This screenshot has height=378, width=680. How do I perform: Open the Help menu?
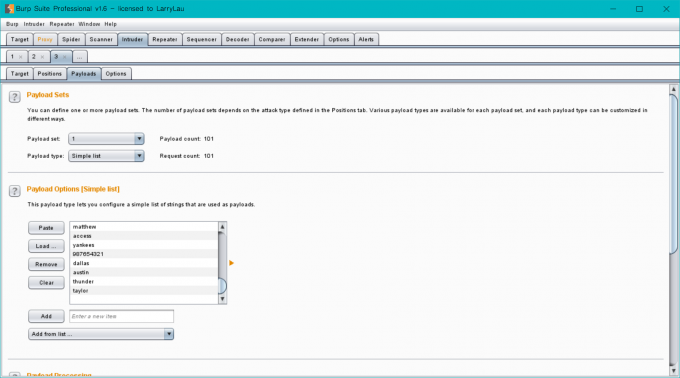click(x=111, y=24)
